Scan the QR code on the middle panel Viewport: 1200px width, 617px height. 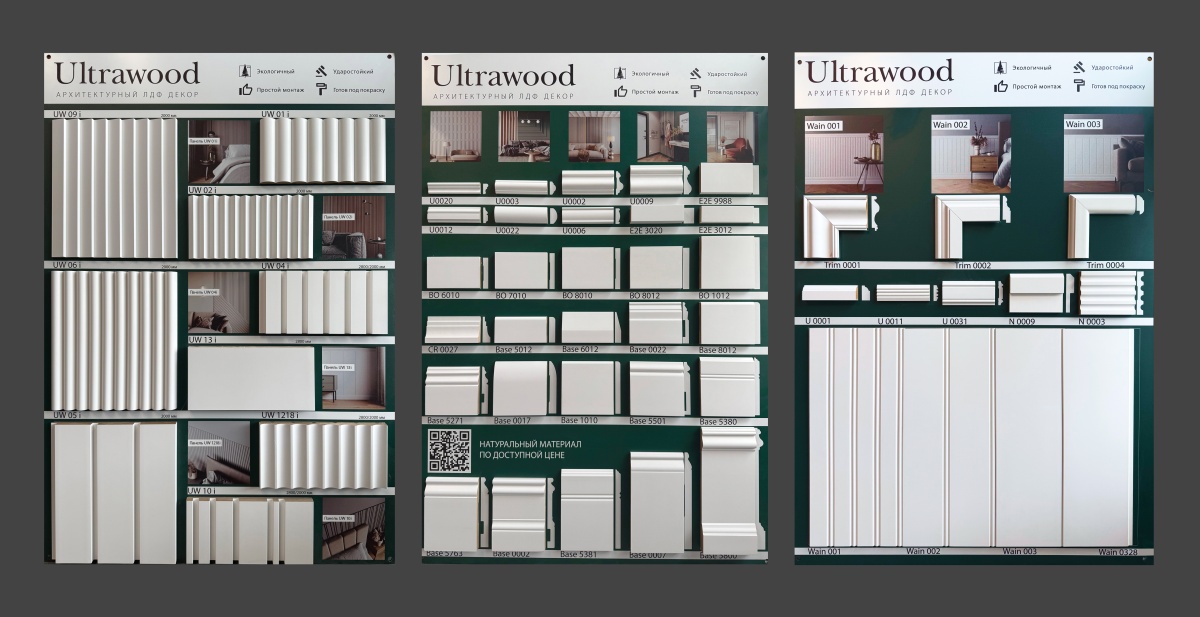(452, 452)
